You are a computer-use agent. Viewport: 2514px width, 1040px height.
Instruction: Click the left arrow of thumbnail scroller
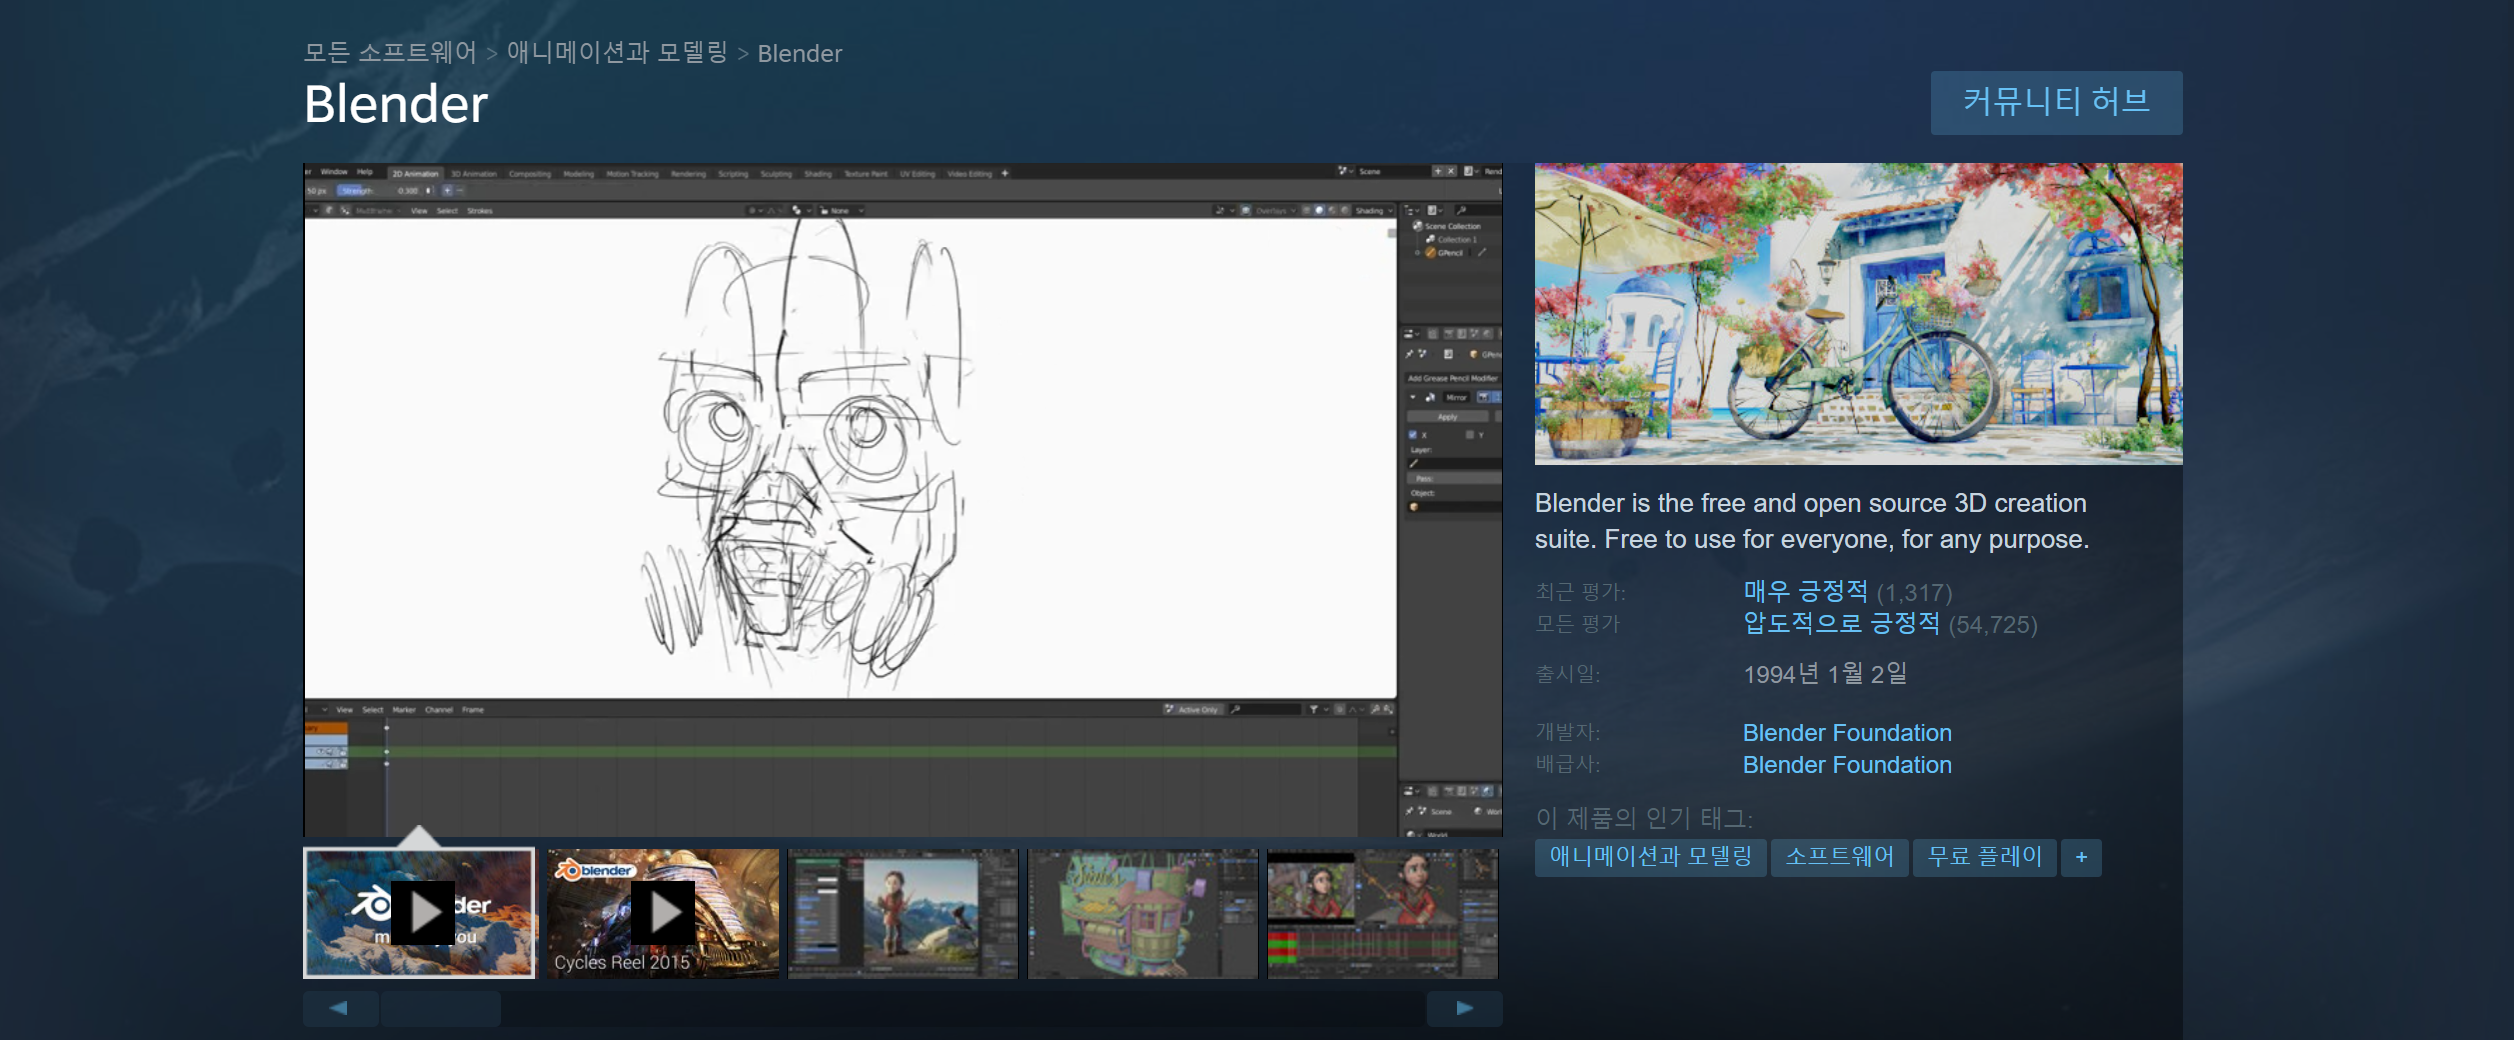click(x=340, y=1008)
